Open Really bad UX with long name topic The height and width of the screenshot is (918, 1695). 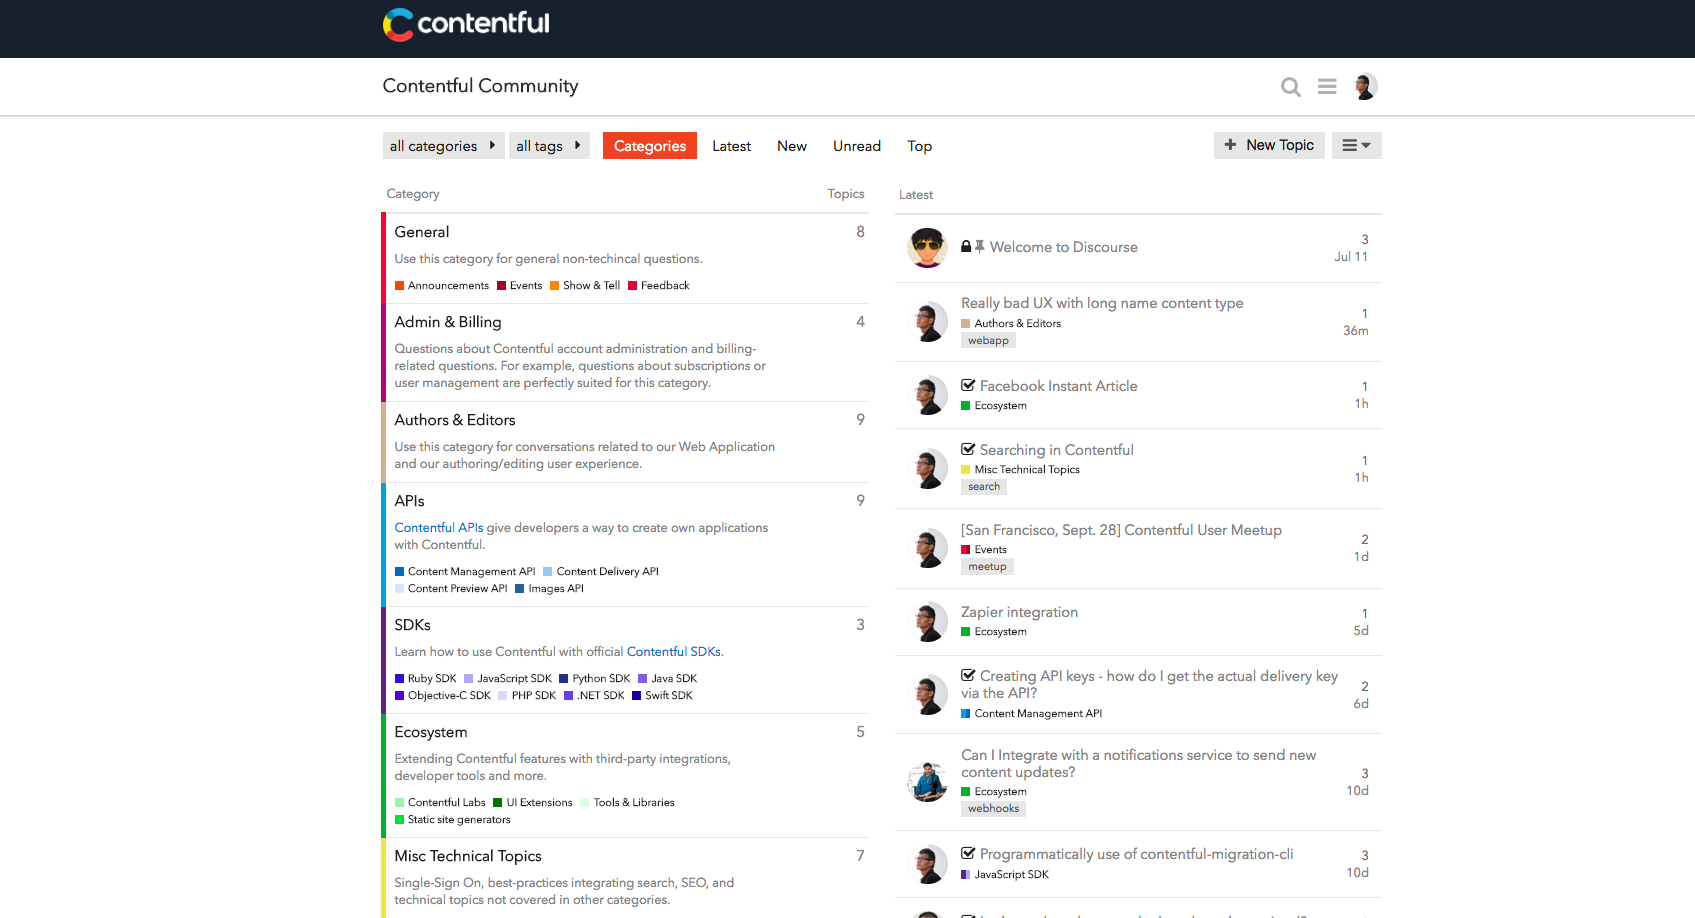1102,303
